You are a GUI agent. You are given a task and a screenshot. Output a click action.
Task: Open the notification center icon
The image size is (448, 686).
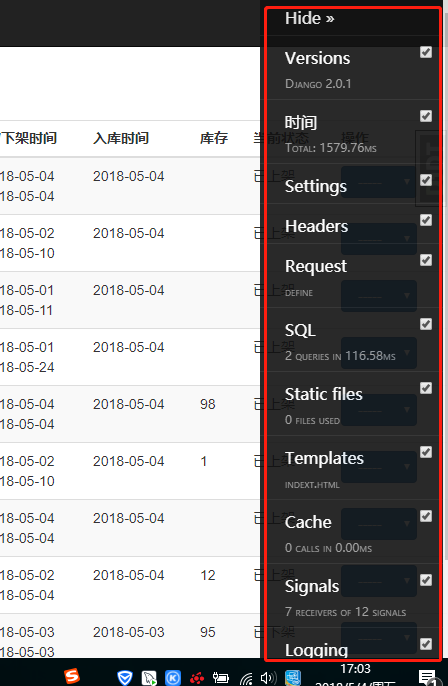(x=427, y=677)
